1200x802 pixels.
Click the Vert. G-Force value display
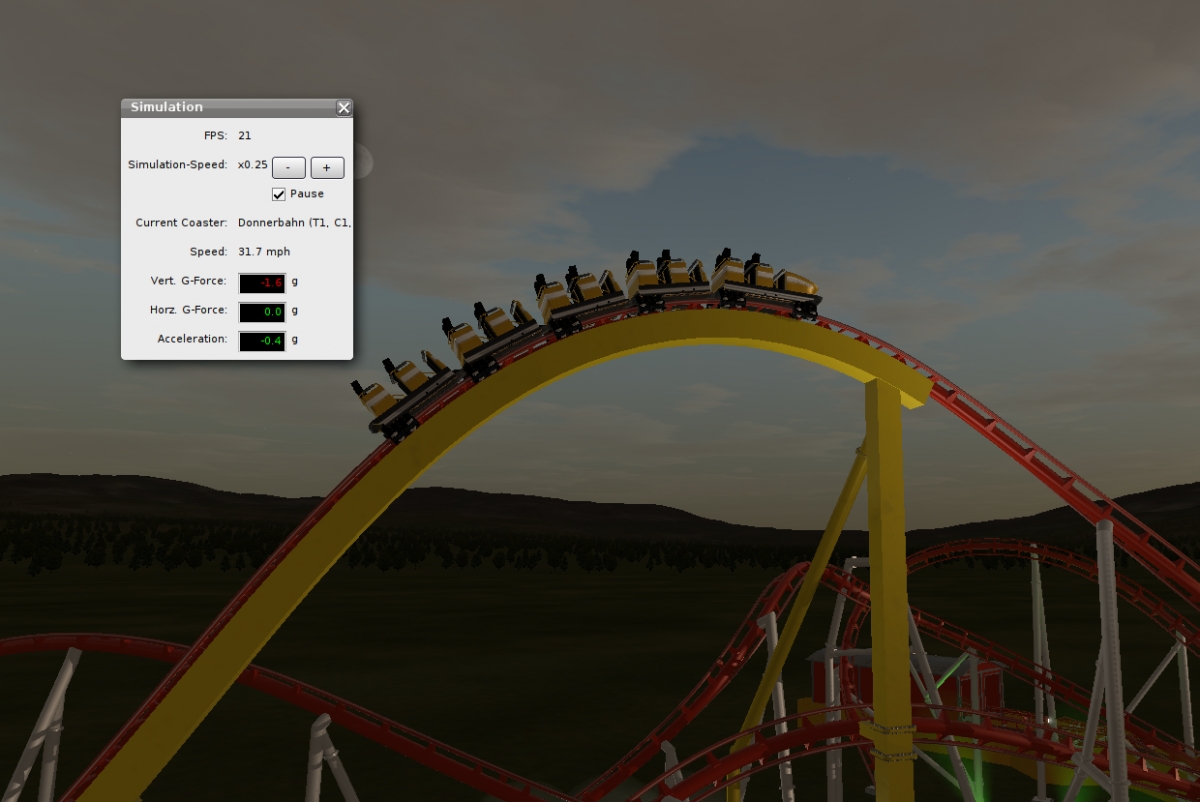[x=262, y=283]
